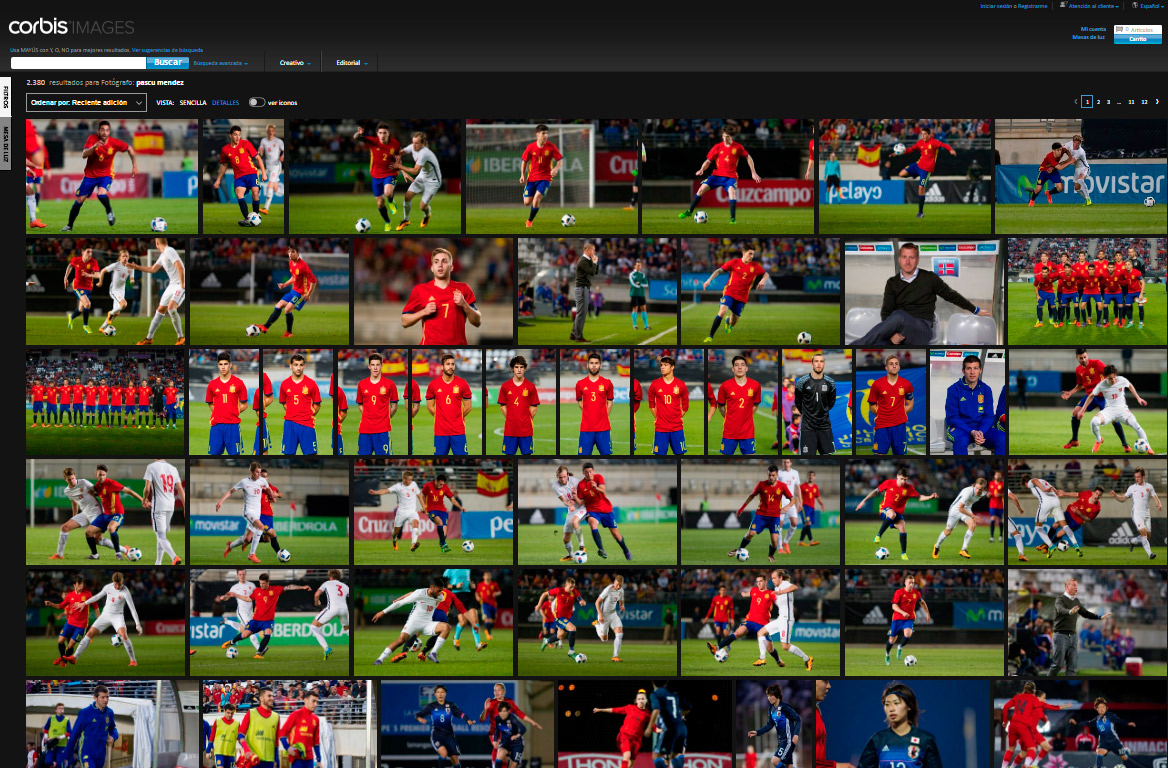The height and width of the screenshot is (768, 1168).
Task: Open the Creativo menu
Action: [294, 63]
